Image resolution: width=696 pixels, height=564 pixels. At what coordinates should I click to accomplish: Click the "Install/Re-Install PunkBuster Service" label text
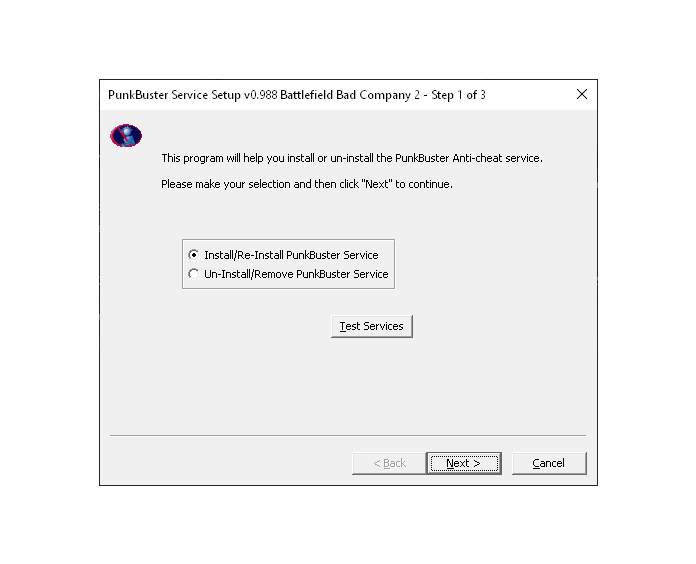[291, 255]
